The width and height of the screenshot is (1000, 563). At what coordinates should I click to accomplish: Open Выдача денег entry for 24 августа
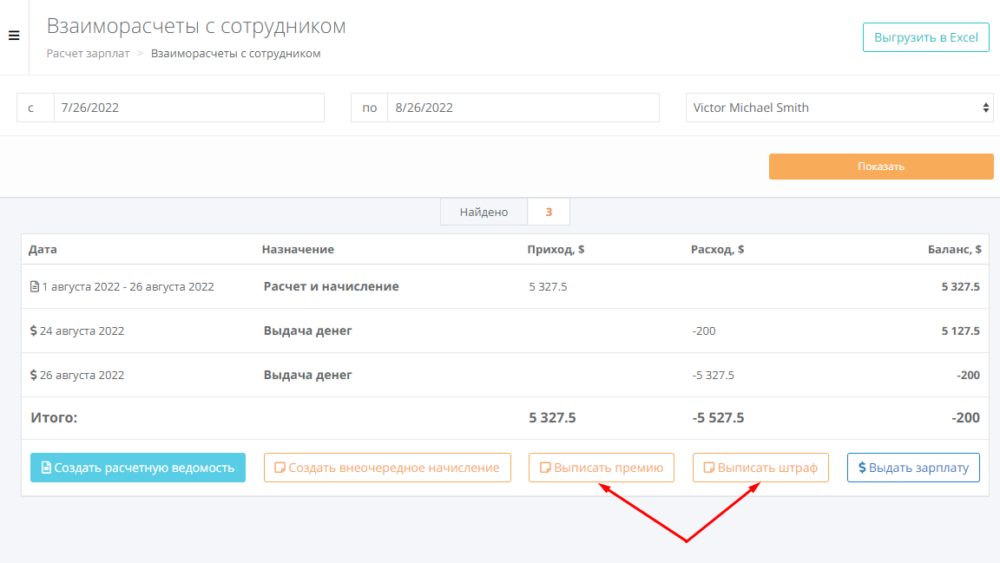point(308,331)
